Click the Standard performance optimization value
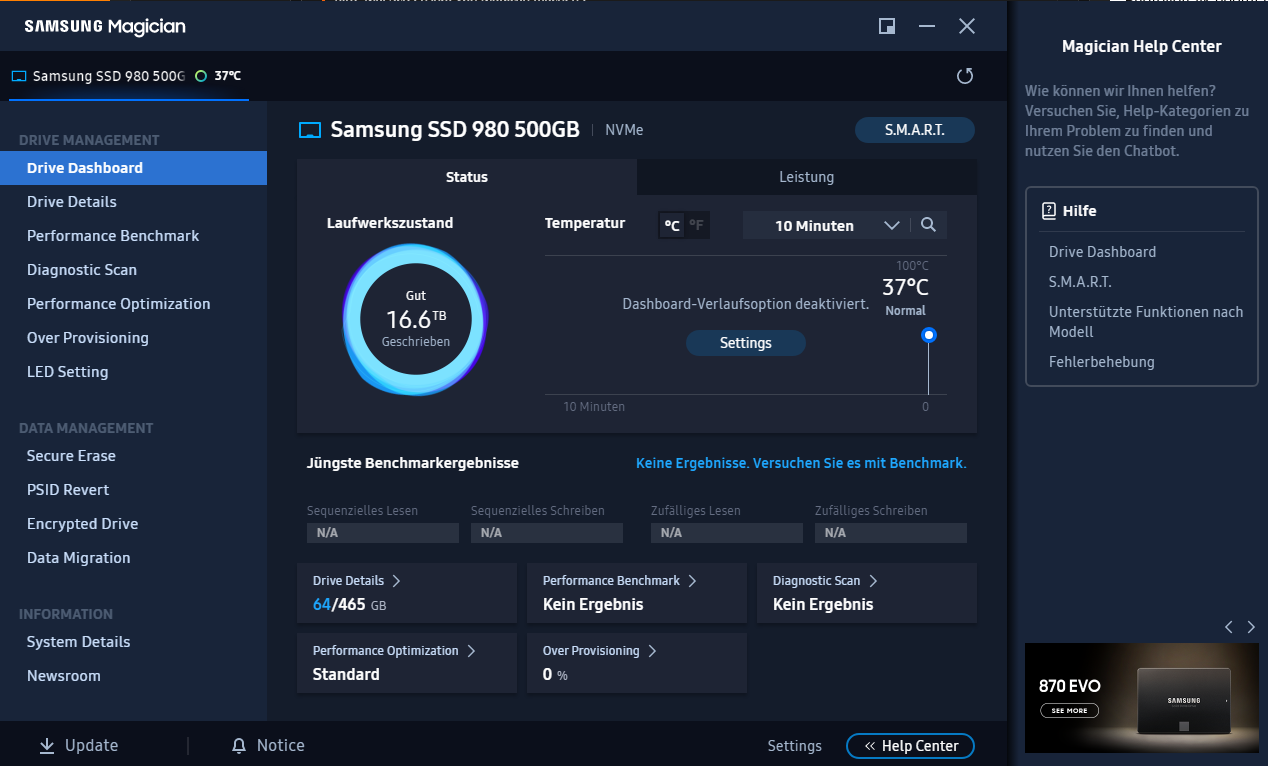This screenshot has width=1268, height=766. [x=346, y=675]
